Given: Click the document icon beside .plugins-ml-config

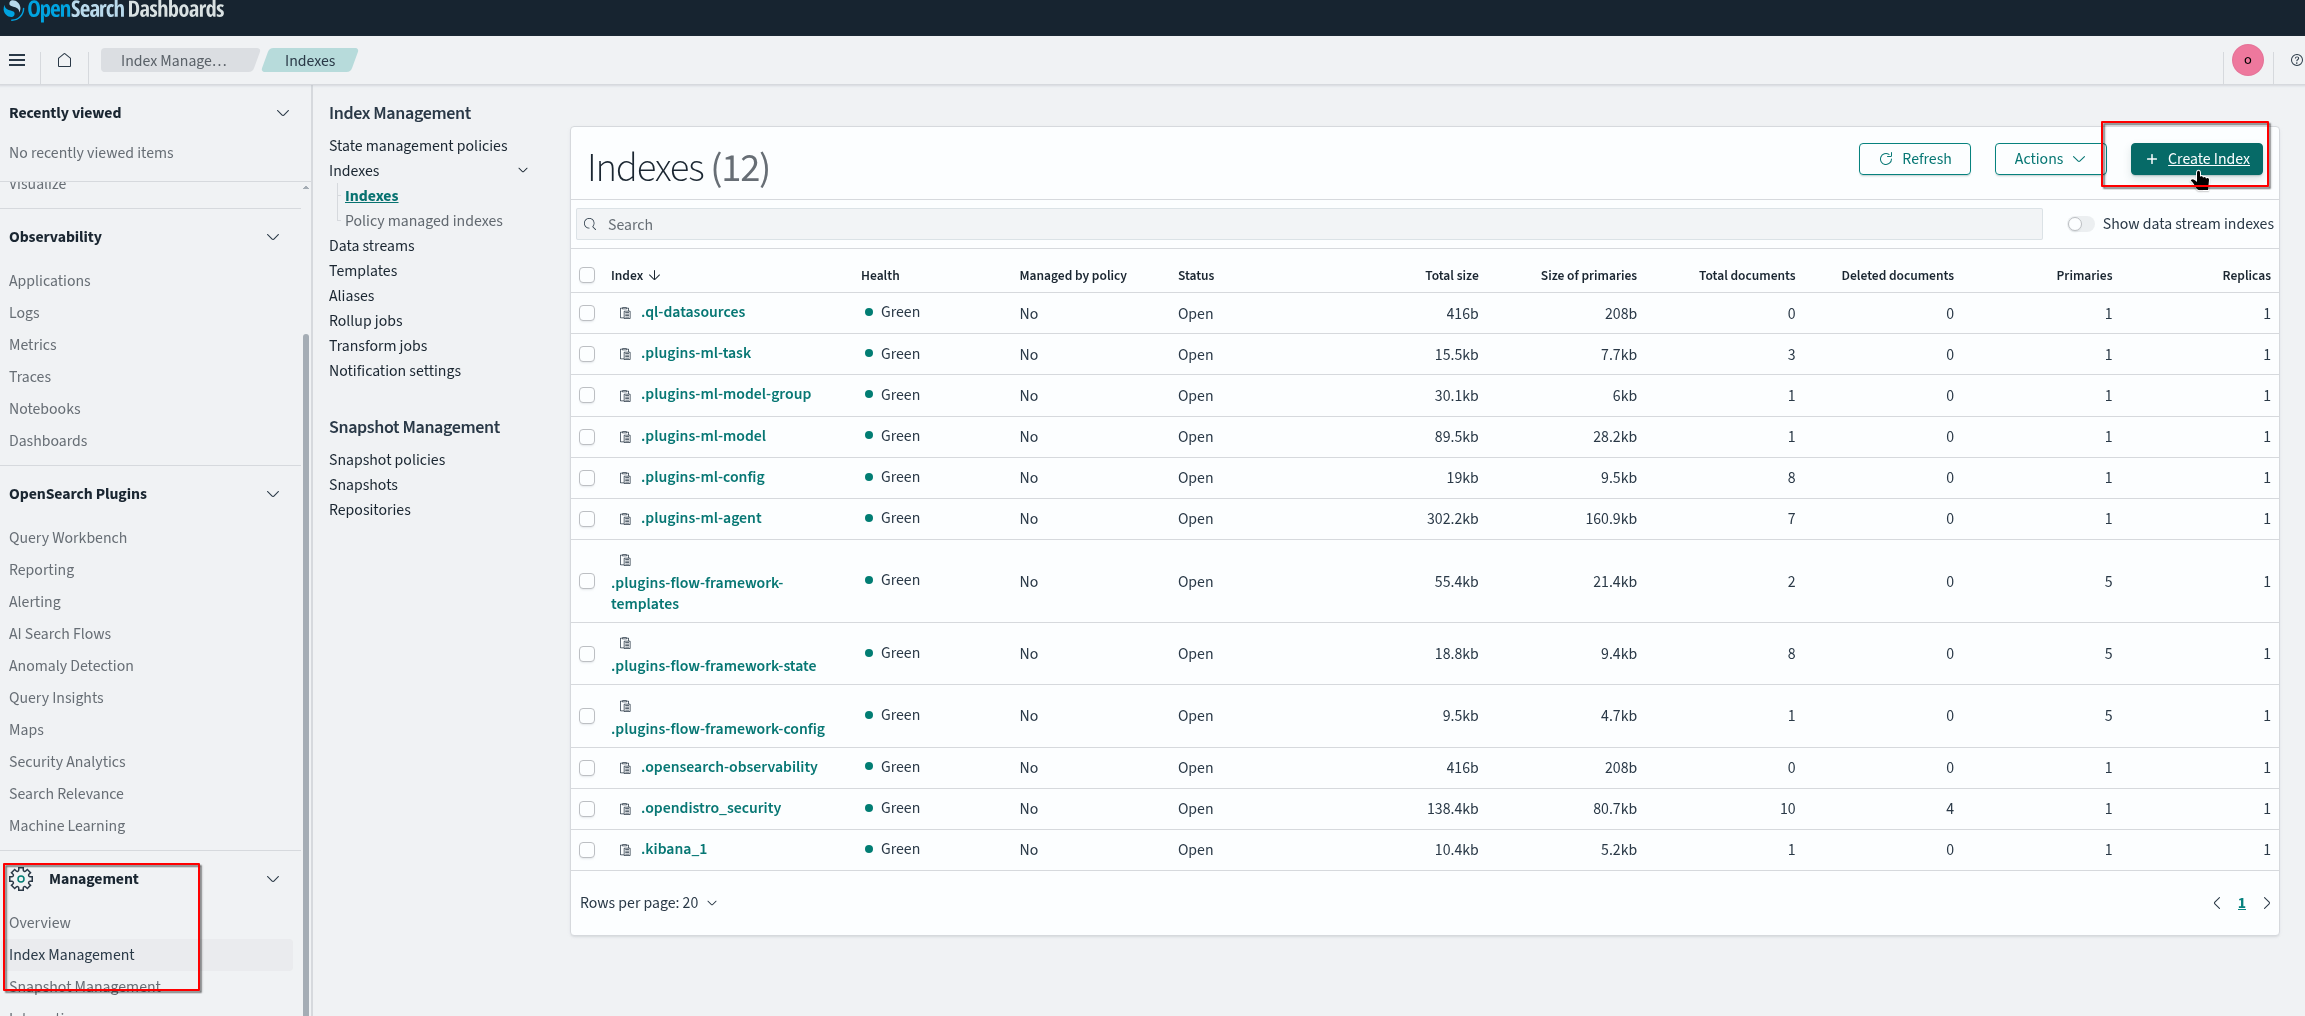Looking at the screenshot, I should [x=625, y=478].
